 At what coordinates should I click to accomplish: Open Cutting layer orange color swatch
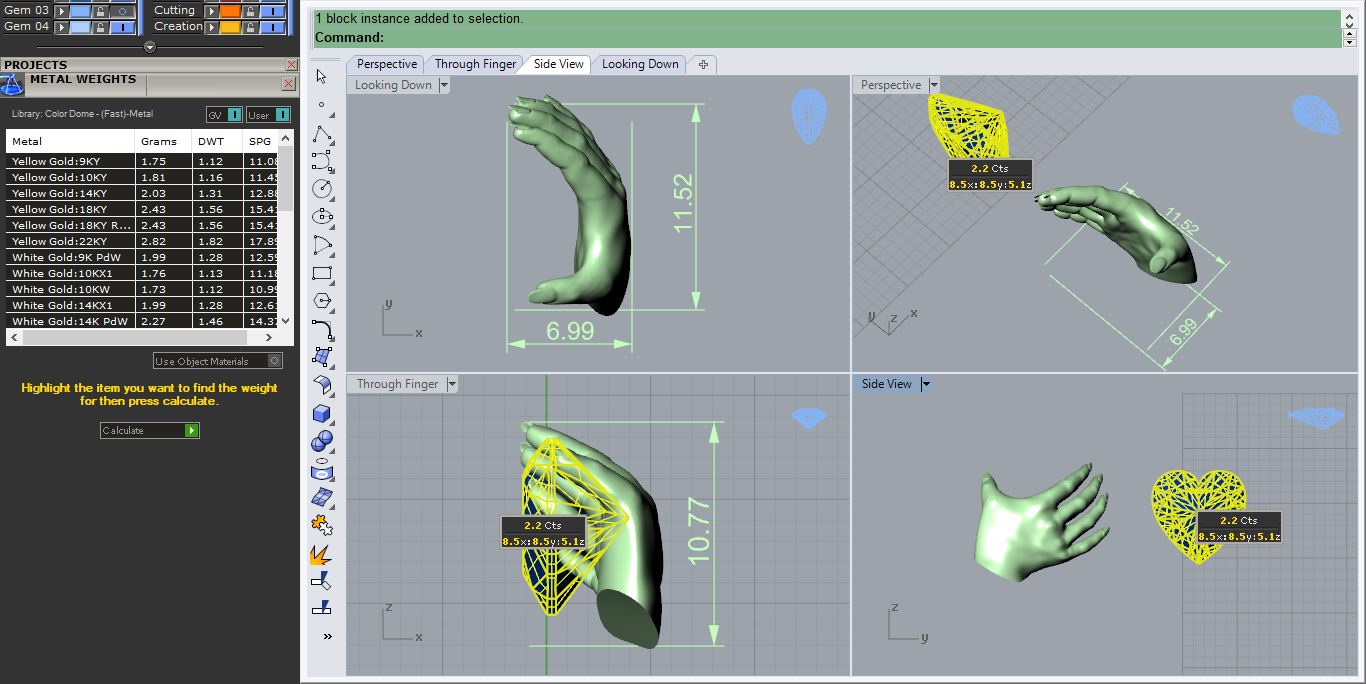point(230,11)
